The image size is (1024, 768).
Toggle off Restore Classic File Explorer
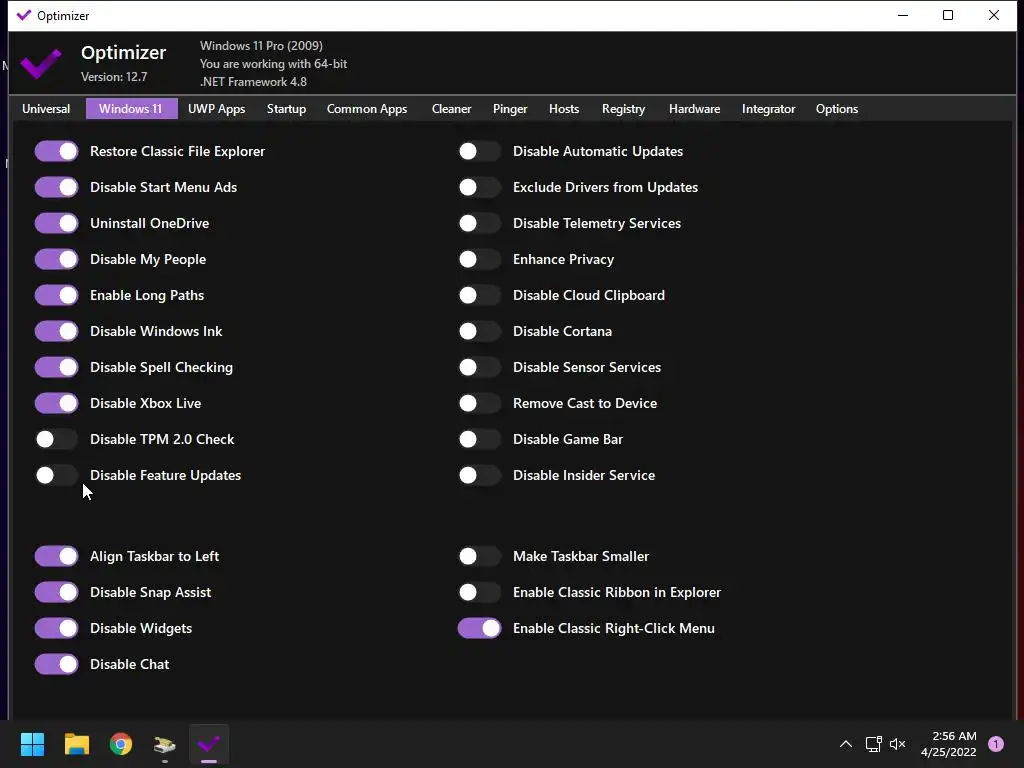tap(56, 151)
